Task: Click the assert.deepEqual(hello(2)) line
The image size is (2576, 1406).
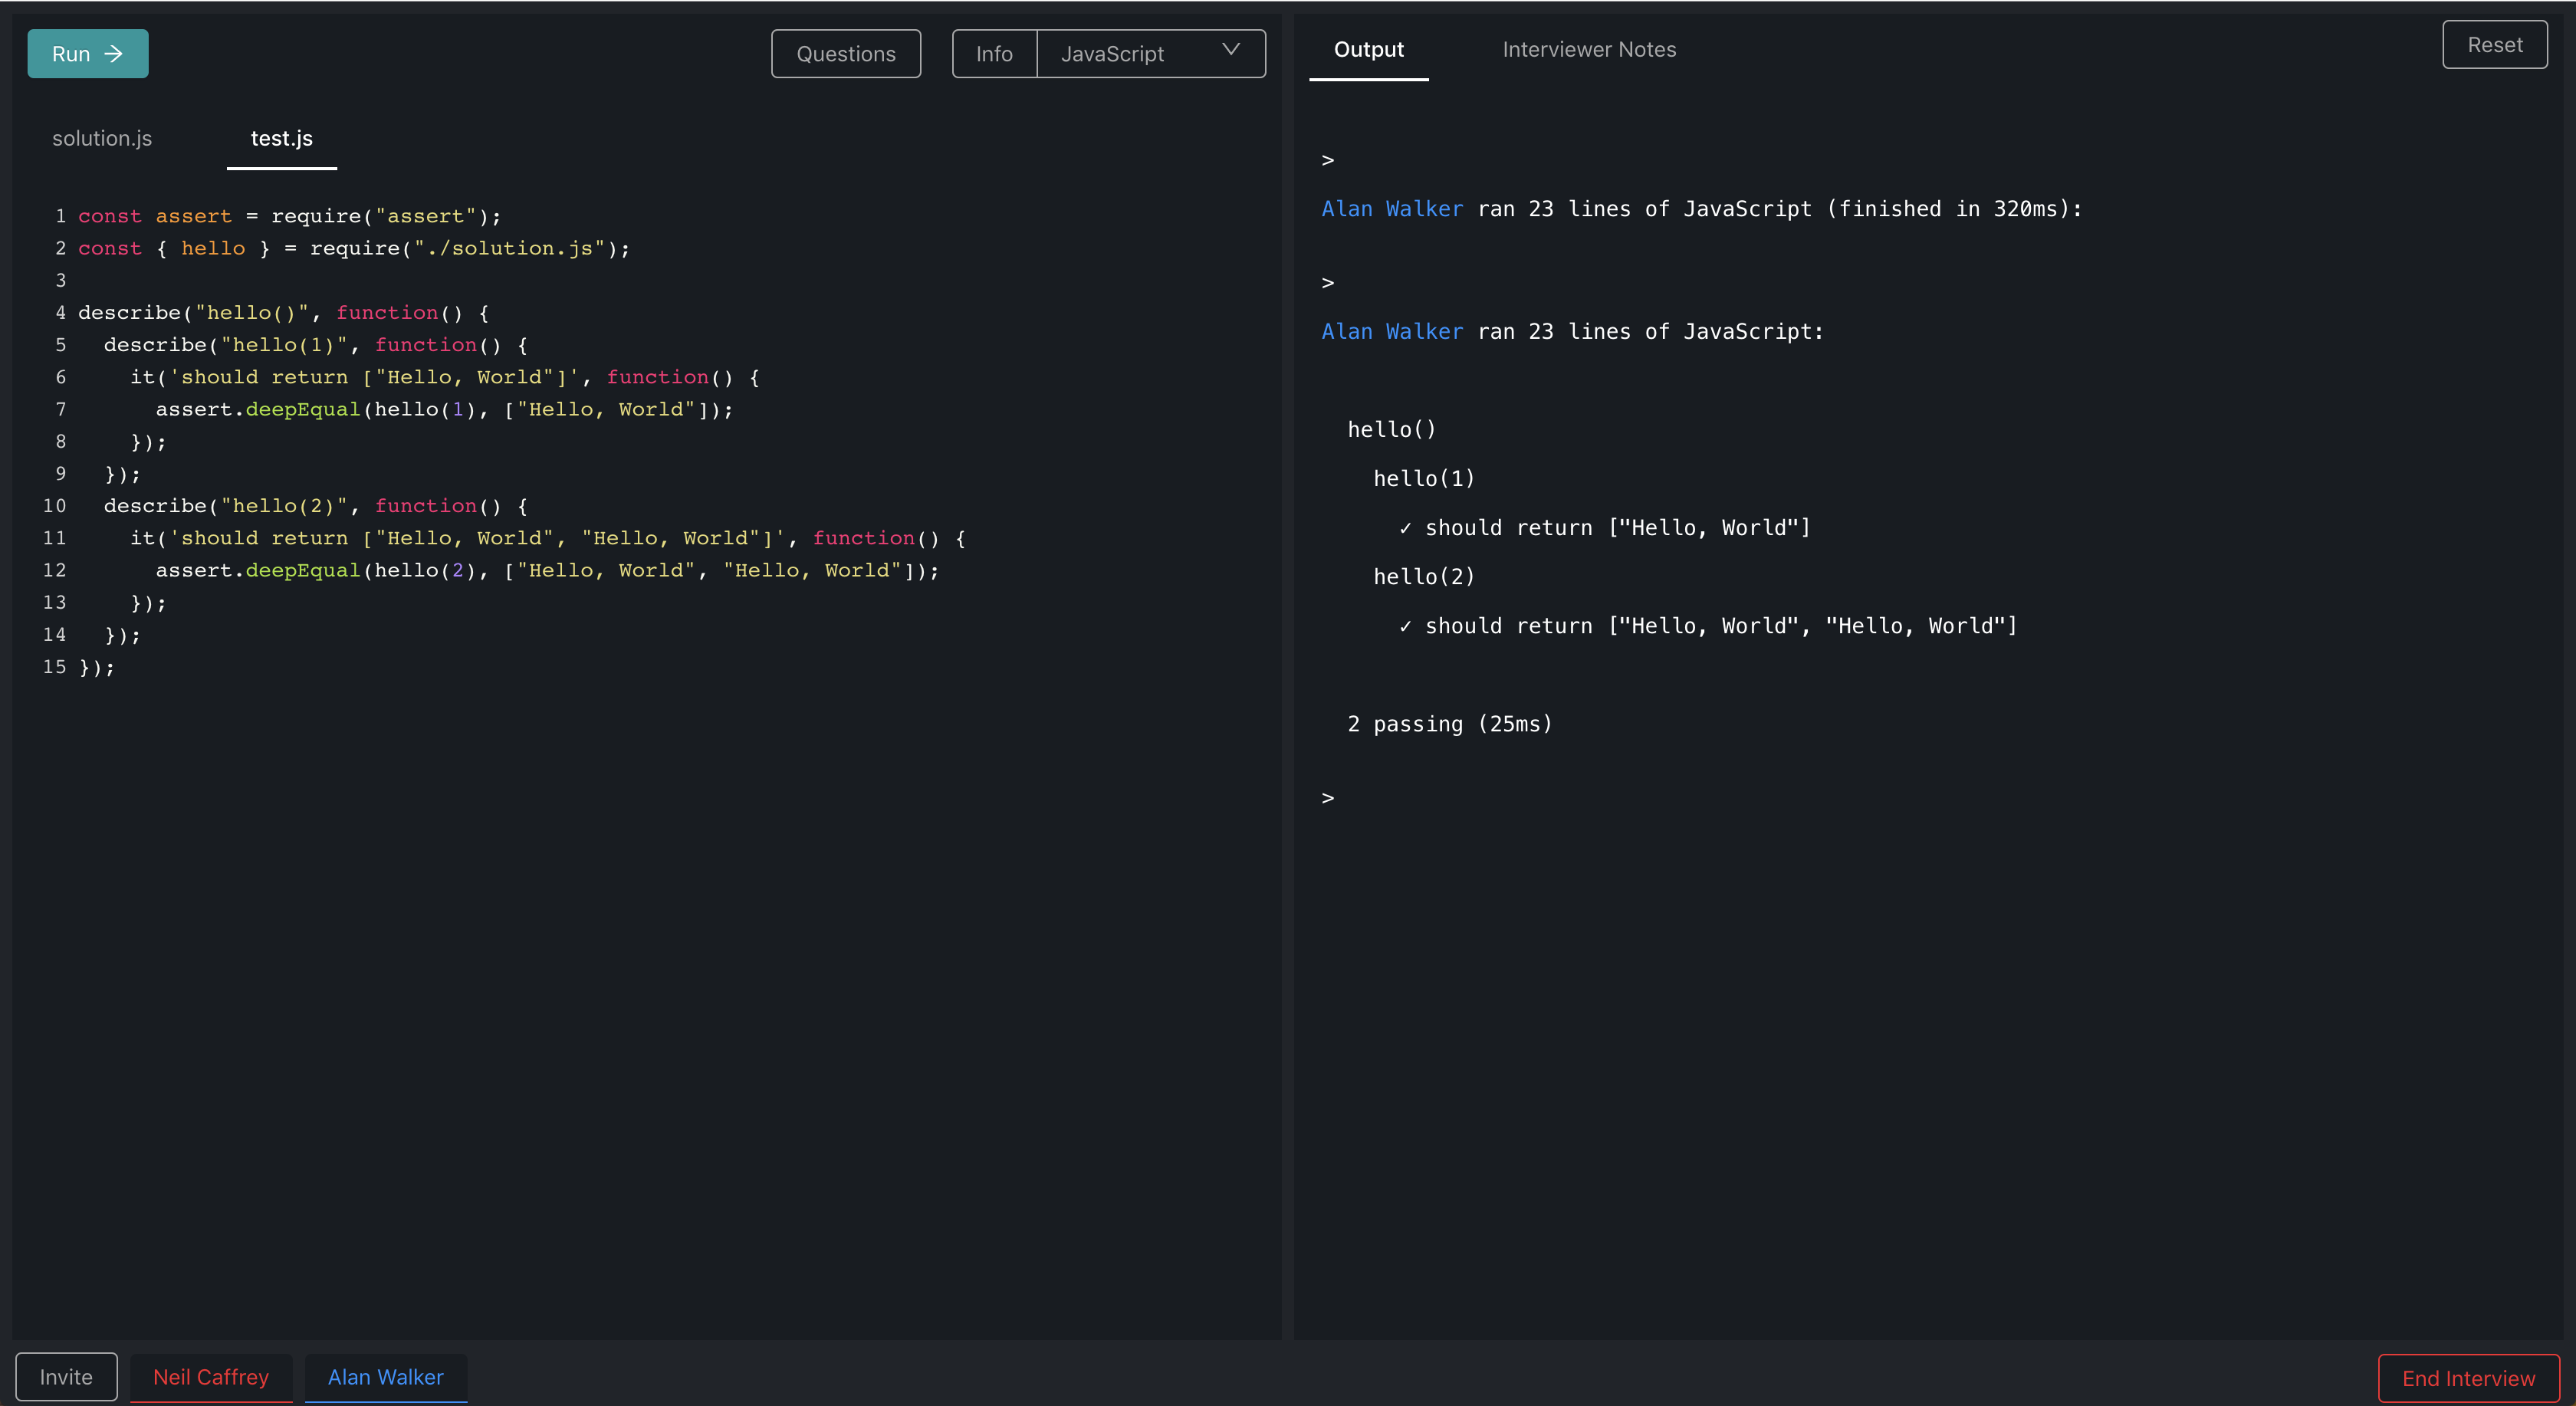Action: (547, 570)
